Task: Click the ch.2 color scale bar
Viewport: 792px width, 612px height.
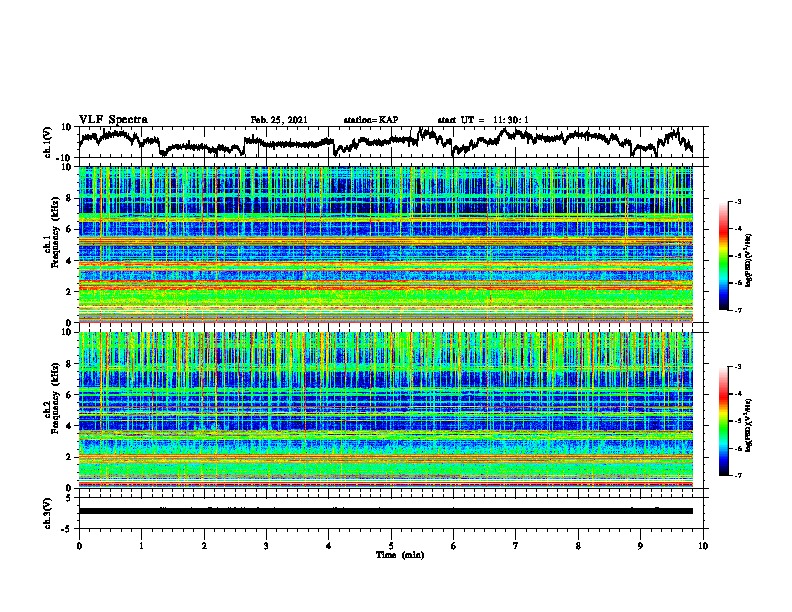Action: tap(723, 421)
